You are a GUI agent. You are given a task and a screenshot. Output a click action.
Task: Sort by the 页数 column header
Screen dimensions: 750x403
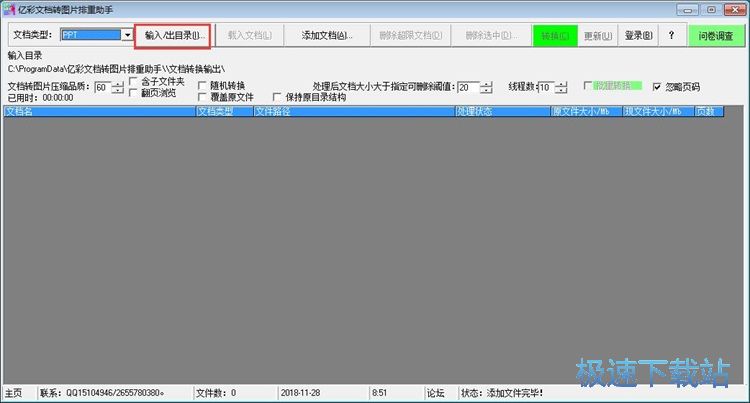click(x=709, y=111)
